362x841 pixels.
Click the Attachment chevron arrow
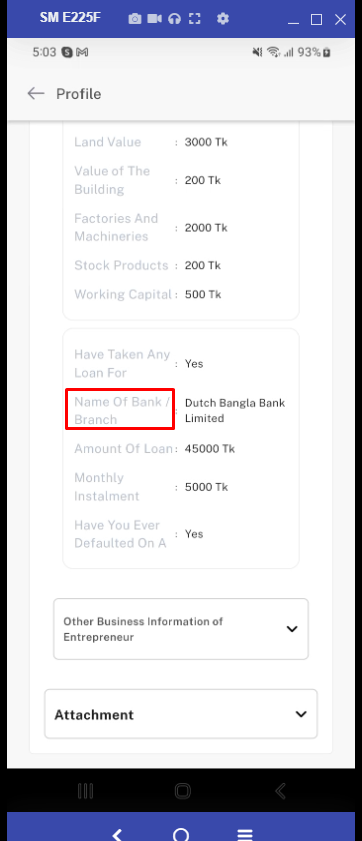(x=301, y=714)
